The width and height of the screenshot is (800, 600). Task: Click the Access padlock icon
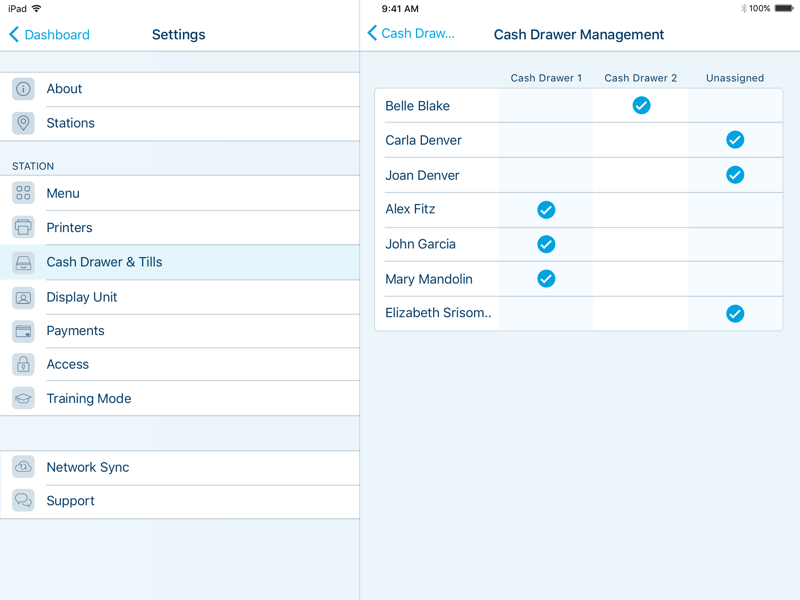23,365
